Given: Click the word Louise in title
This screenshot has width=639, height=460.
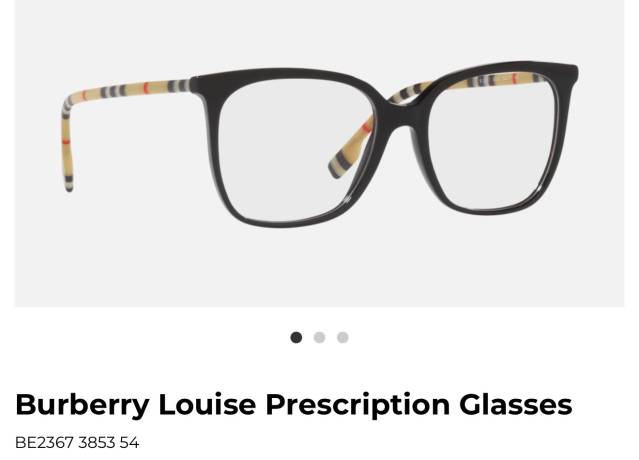Looking at the screenshot, I should click(x=207, y=404).
